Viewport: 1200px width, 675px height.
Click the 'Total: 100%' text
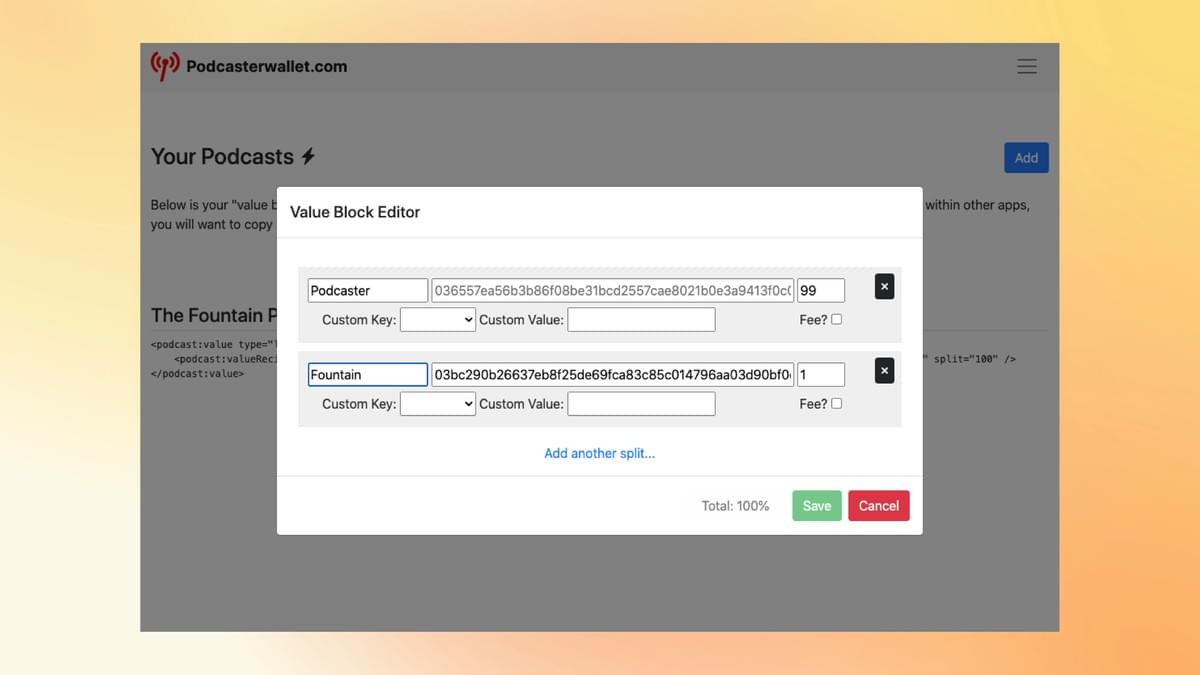pyautogui.click(x=735, y=506)
